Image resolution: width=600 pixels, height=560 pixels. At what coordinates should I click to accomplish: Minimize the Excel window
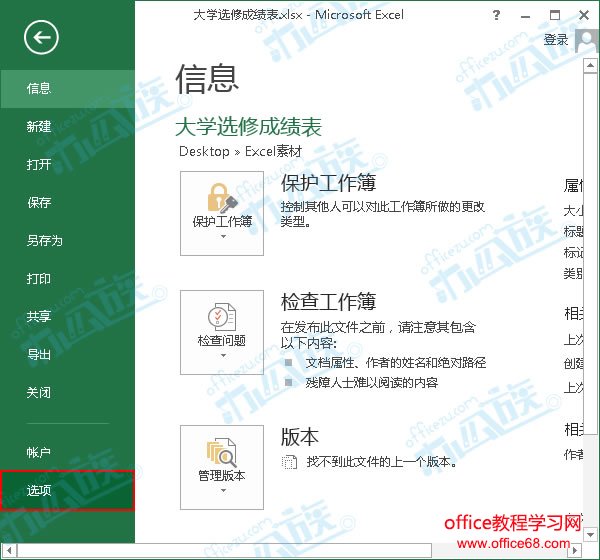point(525,16)
